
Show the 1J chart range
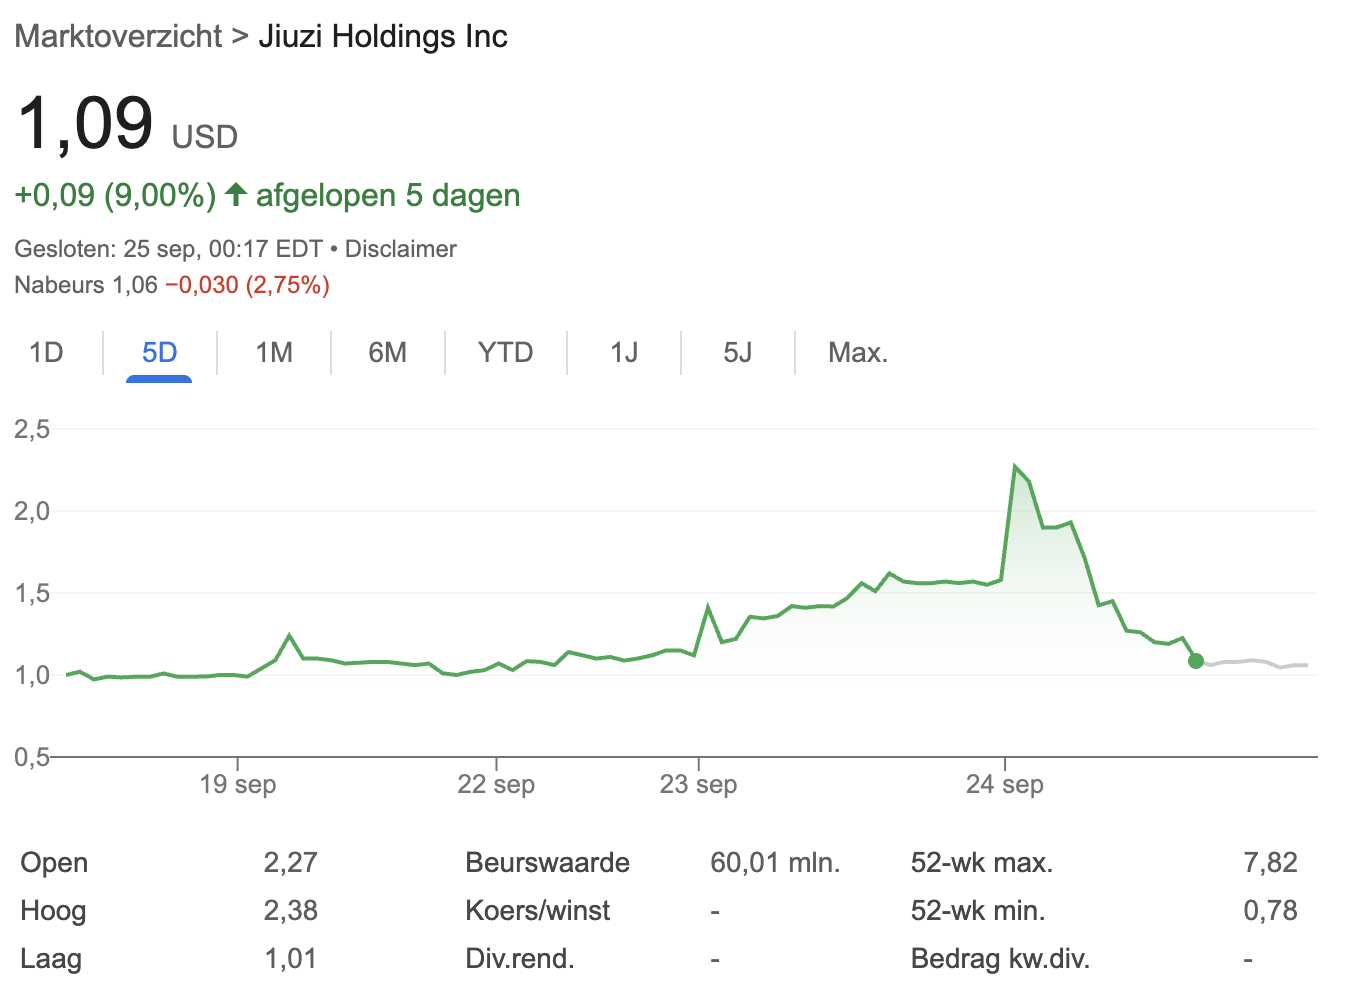pyautogui.click(x=624, y=353)
